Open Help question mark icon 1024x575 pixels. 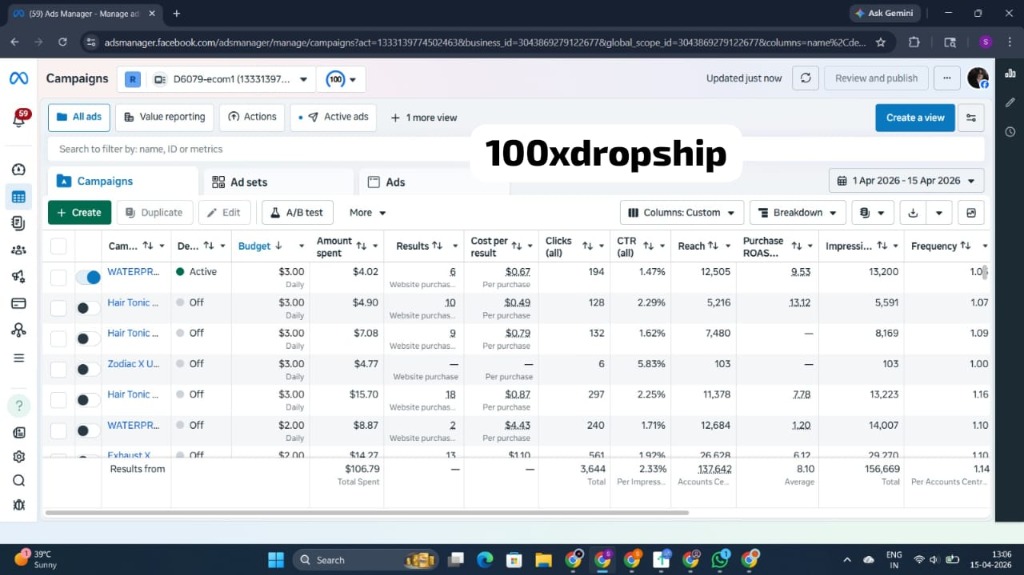click(x=18, y=406)
